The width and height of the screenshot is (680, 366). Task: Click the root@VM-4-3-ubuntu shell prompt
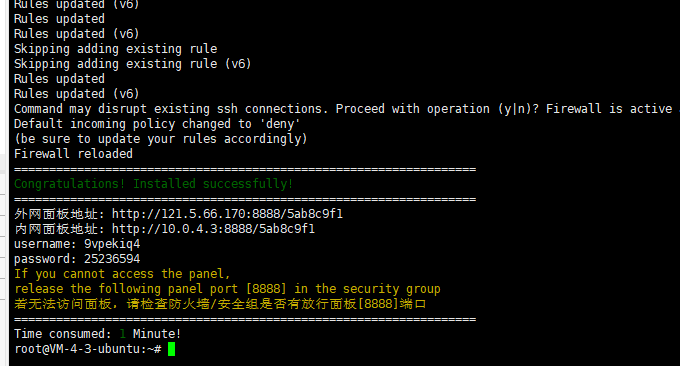click(x=88, y=349)
